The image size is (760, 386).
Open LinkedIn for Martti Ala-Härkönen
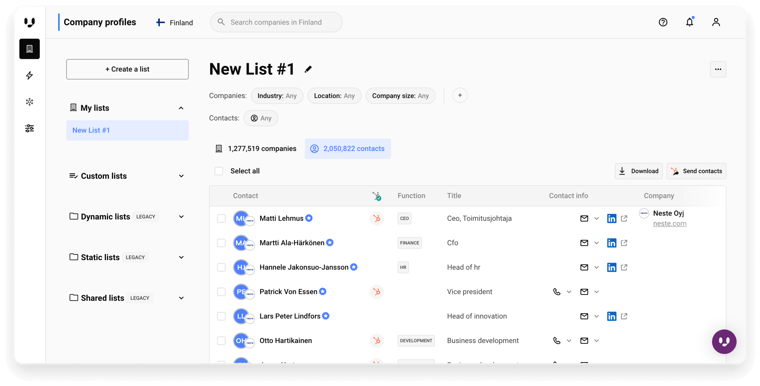pos(612,243)
